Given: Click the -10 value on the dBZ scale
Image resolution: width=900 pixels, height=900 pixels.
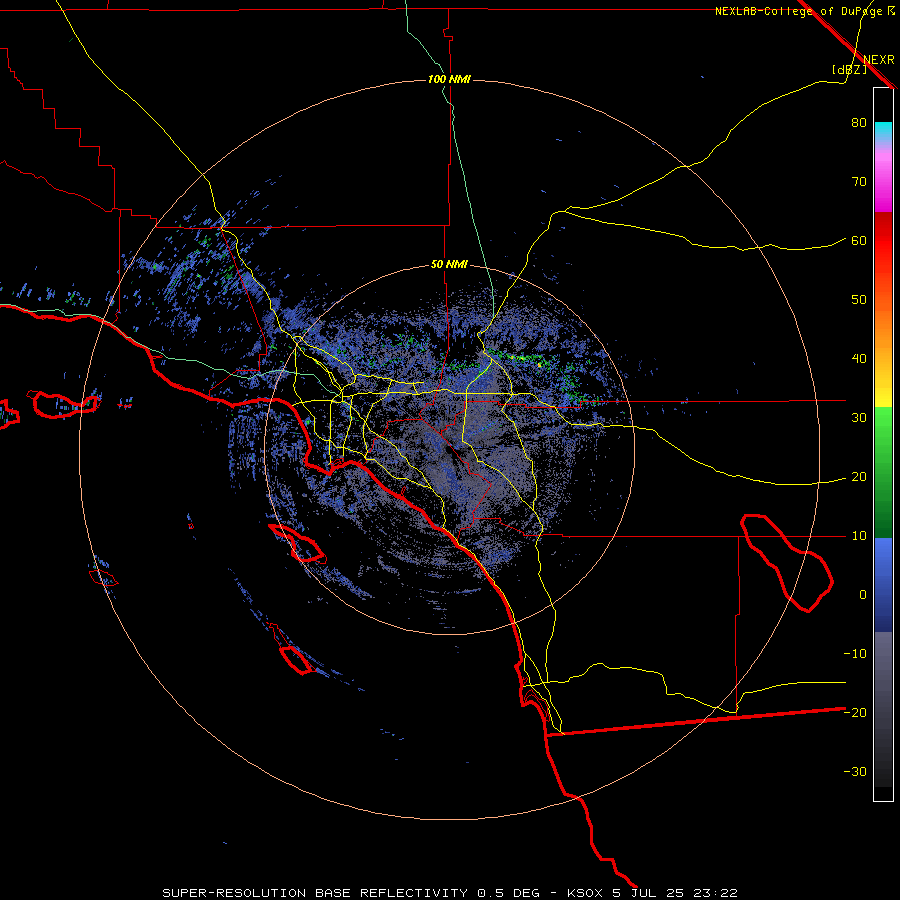Looking at the screenshot, I should tap(855, 654).
